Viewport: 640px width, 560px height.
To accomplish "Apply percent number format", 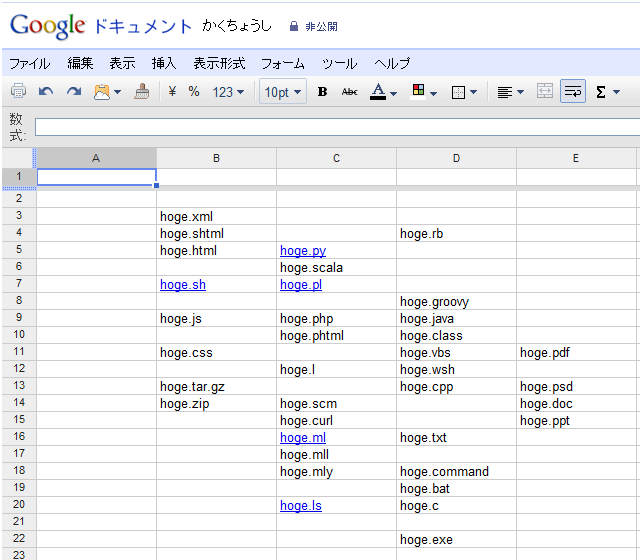I will pyautogui.click(x=194, y=91).
